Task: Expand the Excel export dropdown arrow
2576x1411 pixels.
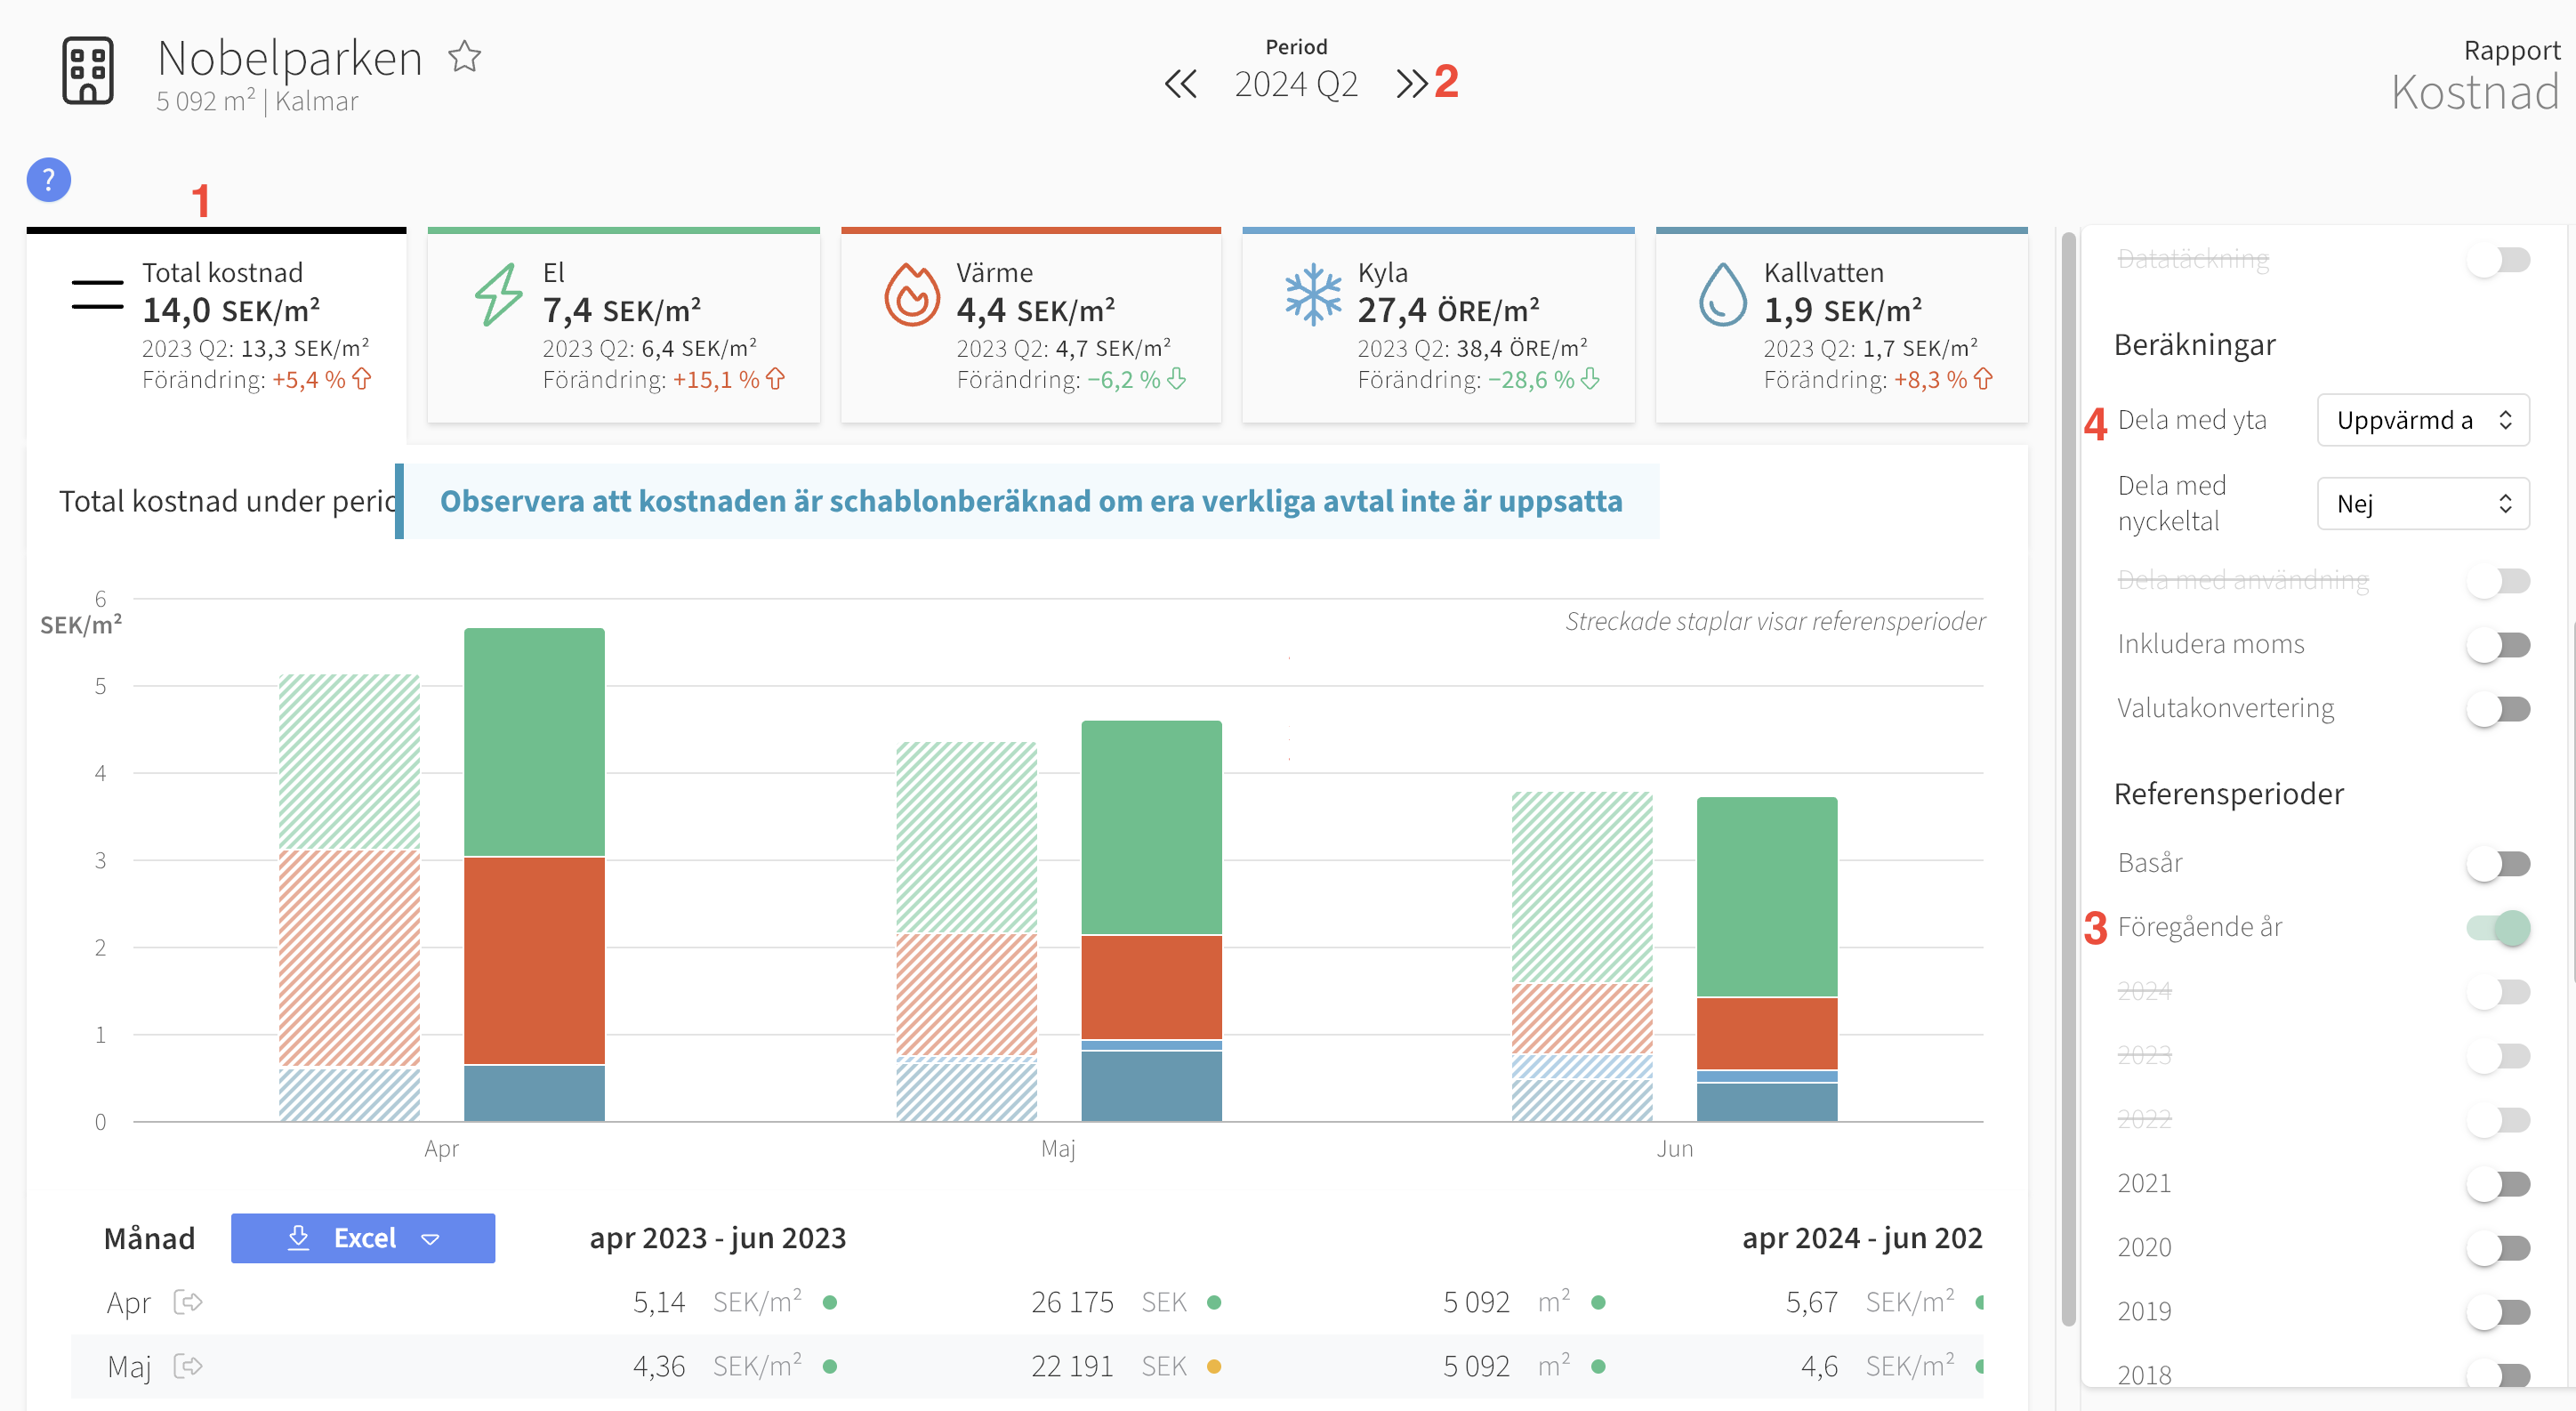Action: coord(431,1239)
